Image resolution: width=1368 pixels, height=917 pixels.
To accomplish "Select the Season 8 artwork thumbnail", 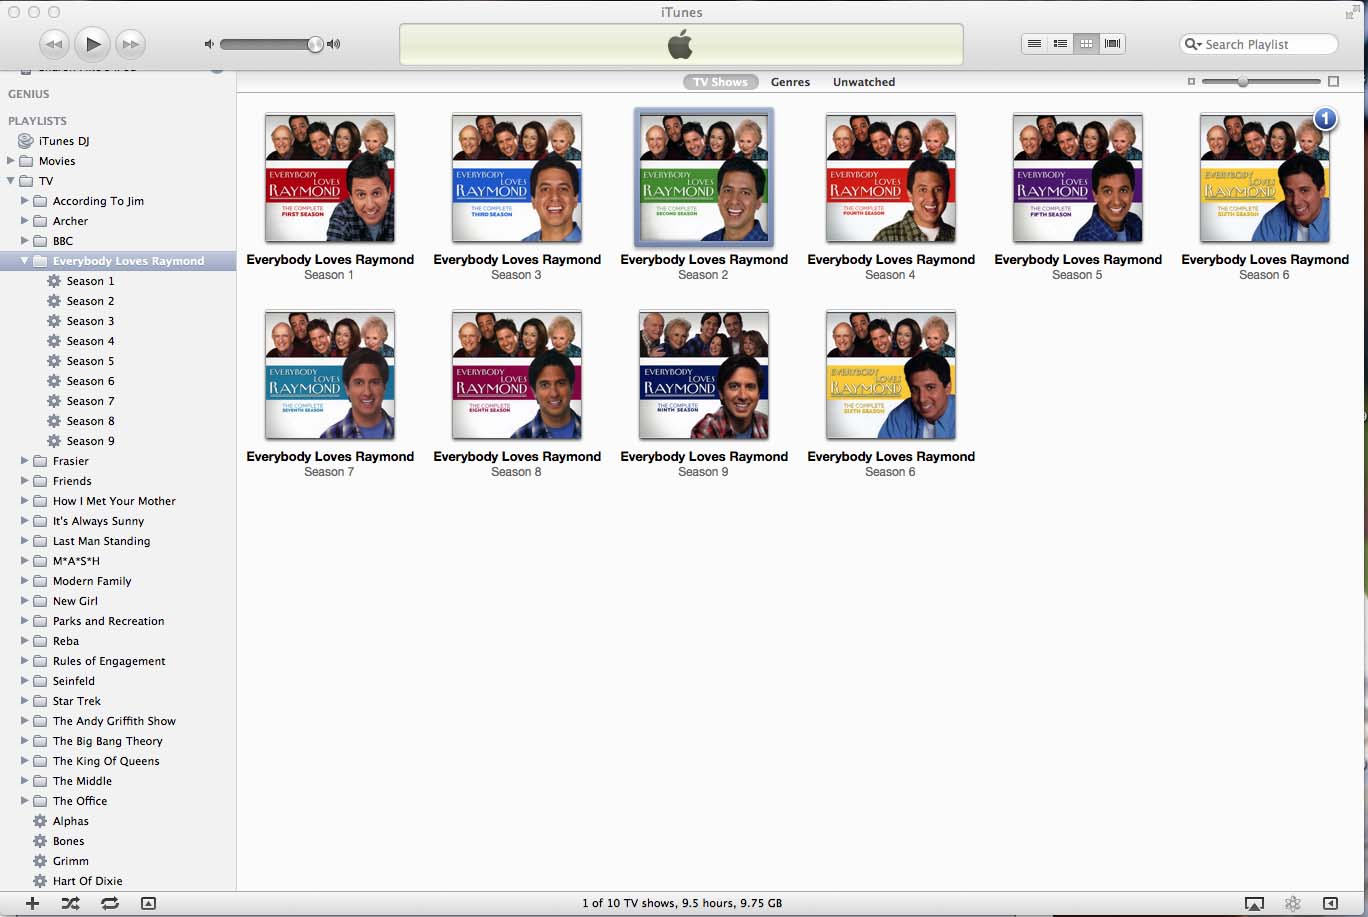I will pyautogui.click(x=517, y=374).
